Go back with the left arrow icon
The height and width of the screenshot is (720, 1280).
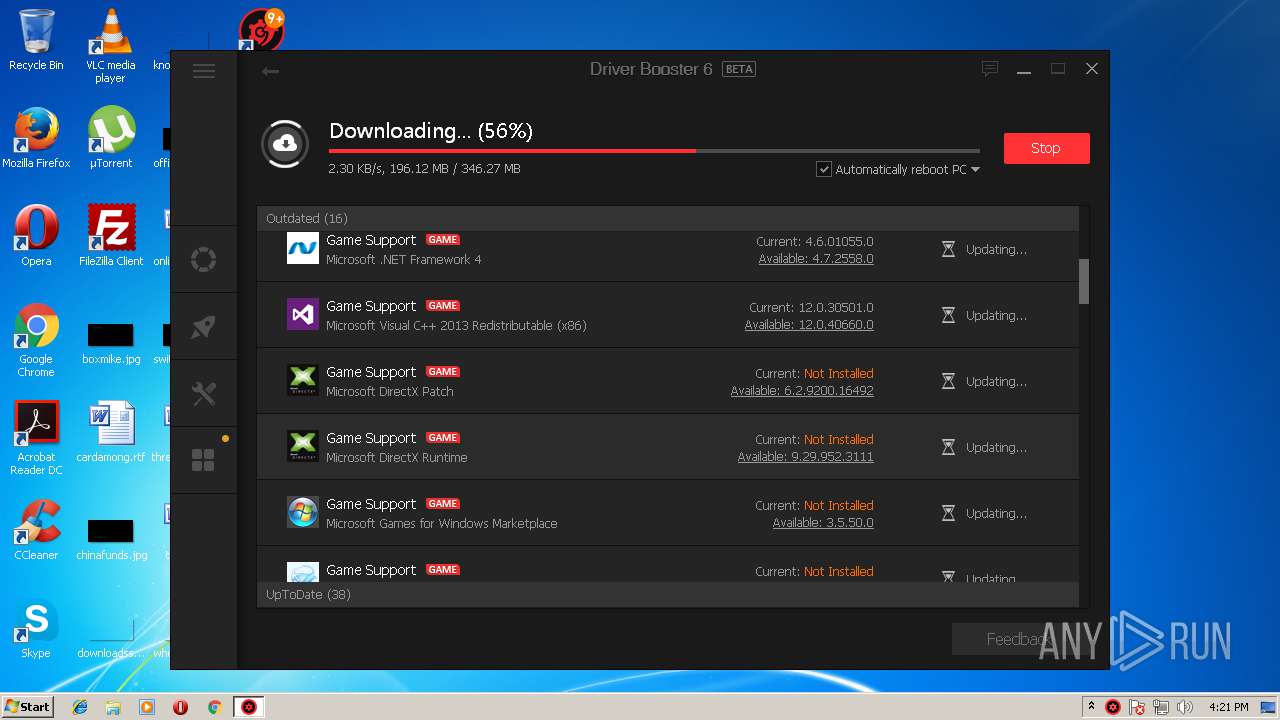(x=270, y=71)
